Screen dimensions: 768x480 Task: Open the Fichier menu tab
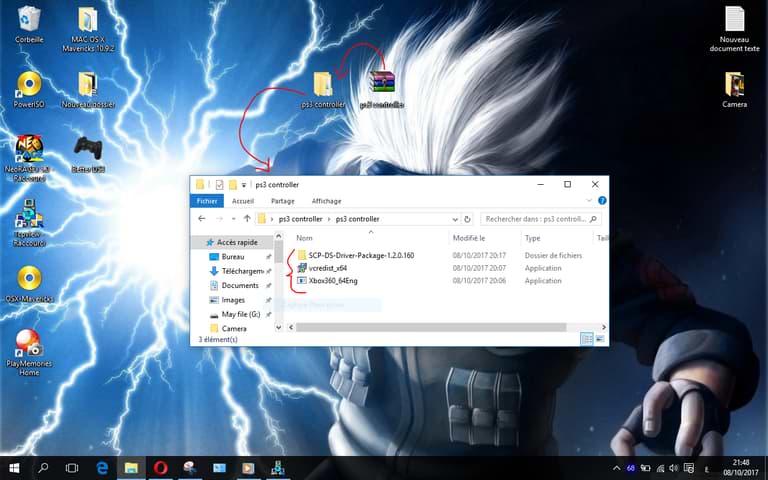click(207, 201)
